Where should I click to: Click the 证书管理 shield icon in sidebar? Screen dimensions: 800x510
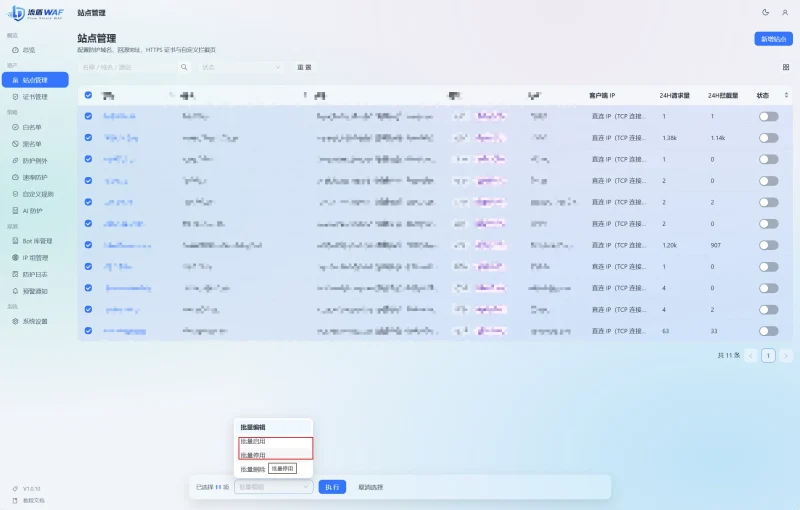(15, 97)
